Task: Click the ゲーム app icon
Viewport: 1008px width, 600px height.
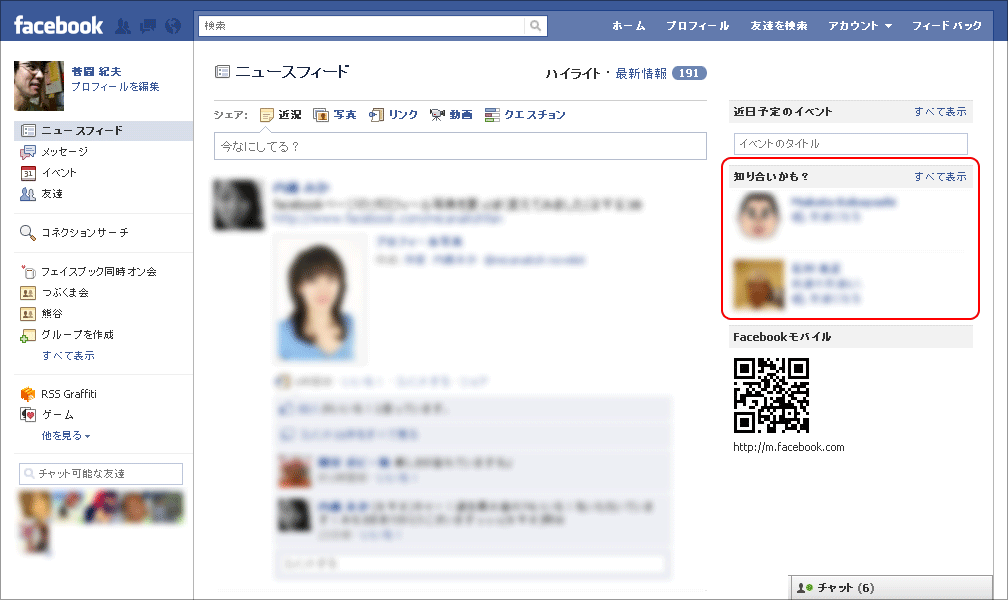Action: pyautogui.click(x=28, y=415)
